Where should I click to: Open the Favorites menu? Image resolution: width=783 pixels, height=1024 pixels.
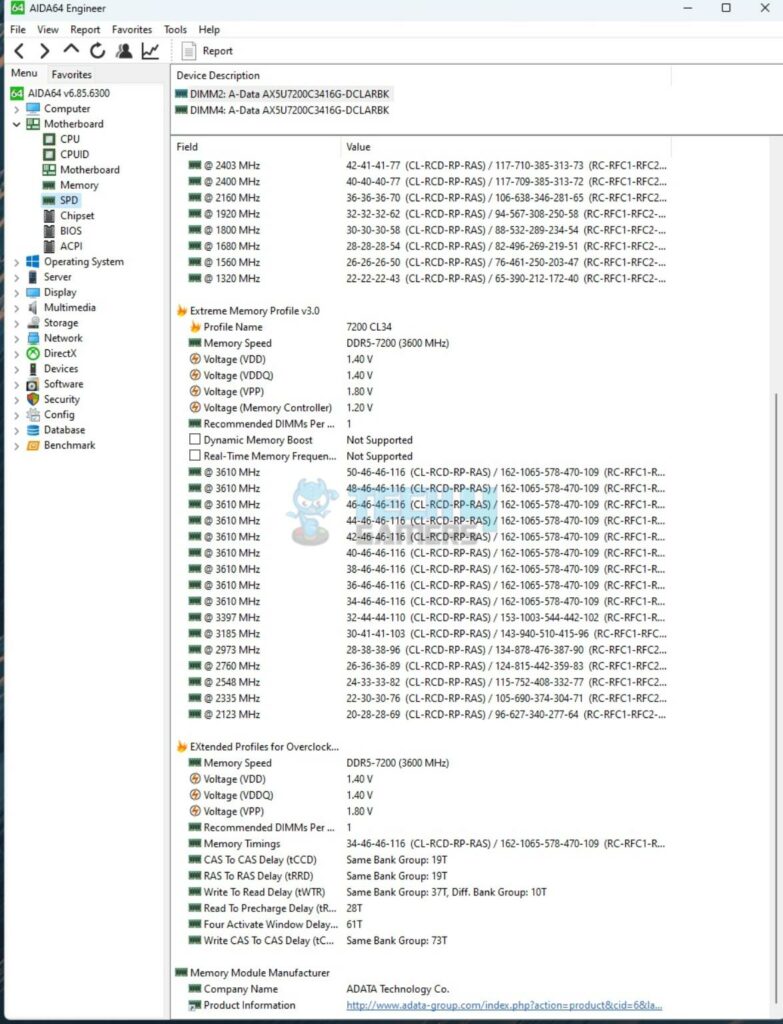click(x=132, y=29)
